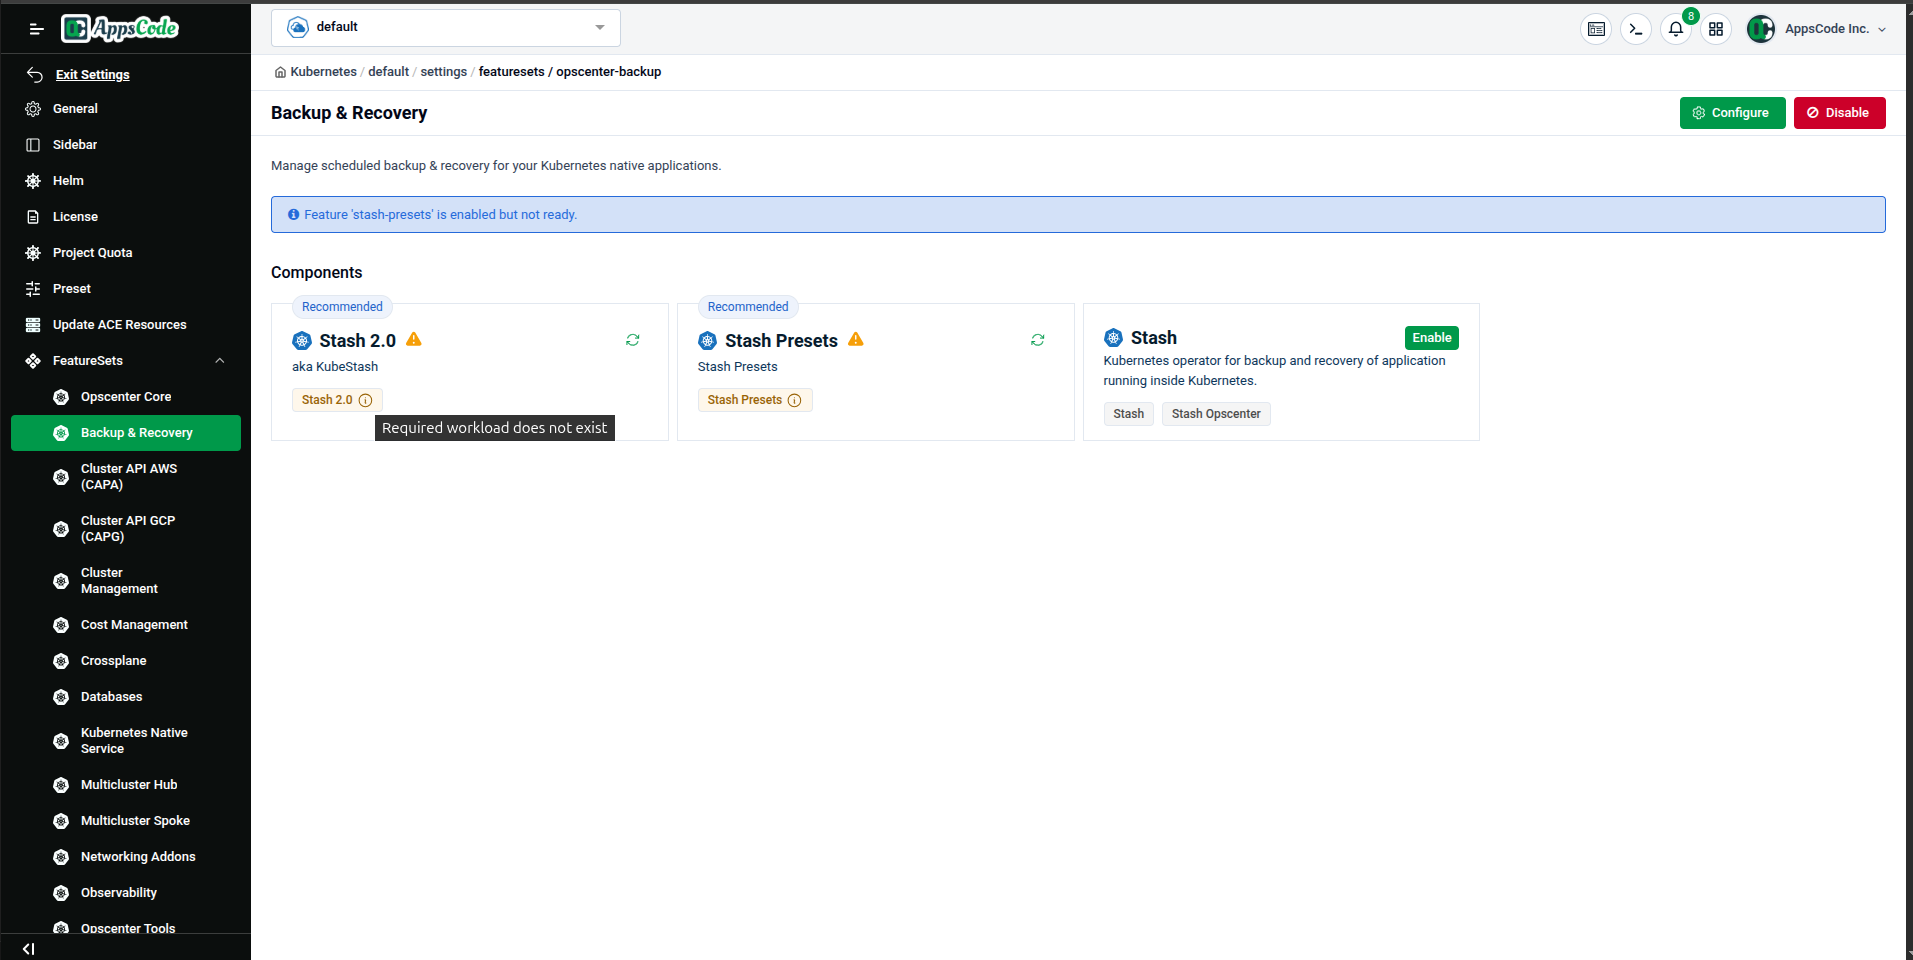1913x960 pixels.
Task: Enable the Stash operator component
Action: click(x=1431, y=338)
